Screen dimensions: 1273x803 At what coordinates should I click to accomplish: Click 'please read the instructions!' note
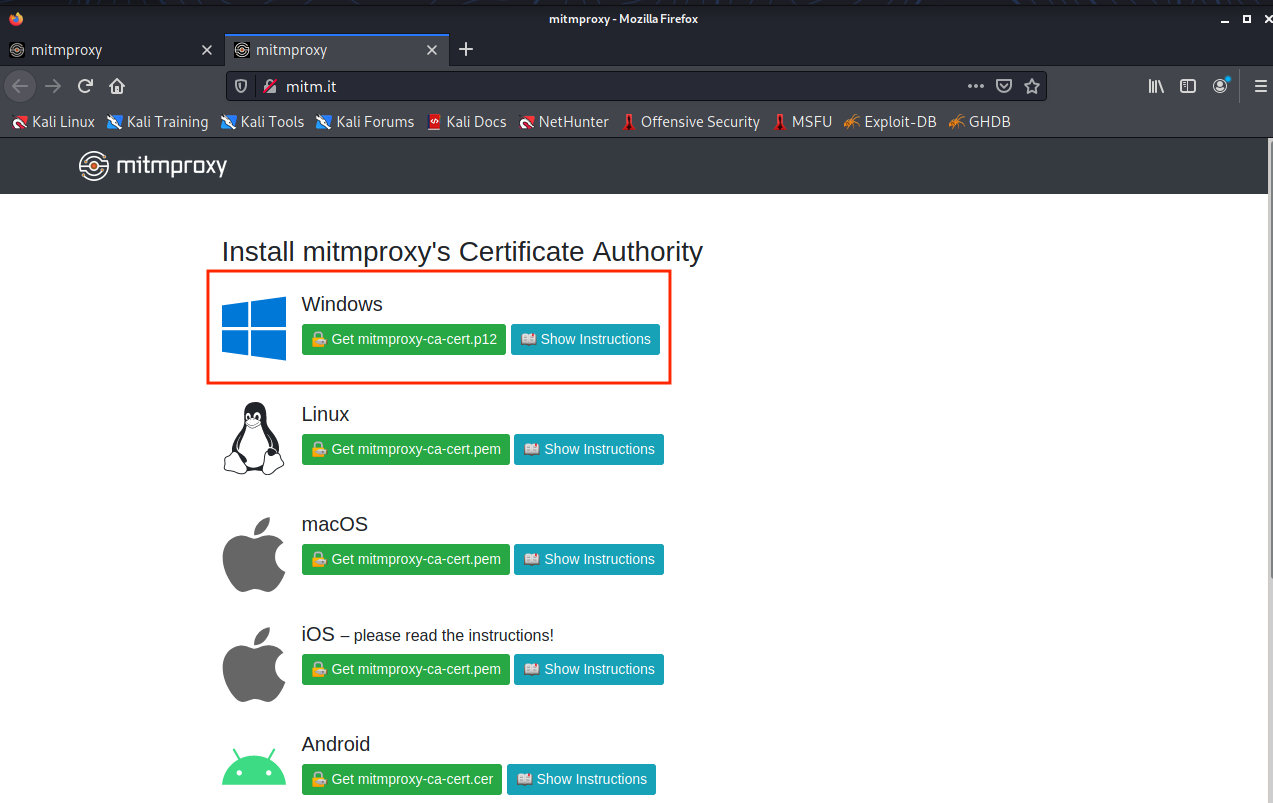[x=454, y=635]
